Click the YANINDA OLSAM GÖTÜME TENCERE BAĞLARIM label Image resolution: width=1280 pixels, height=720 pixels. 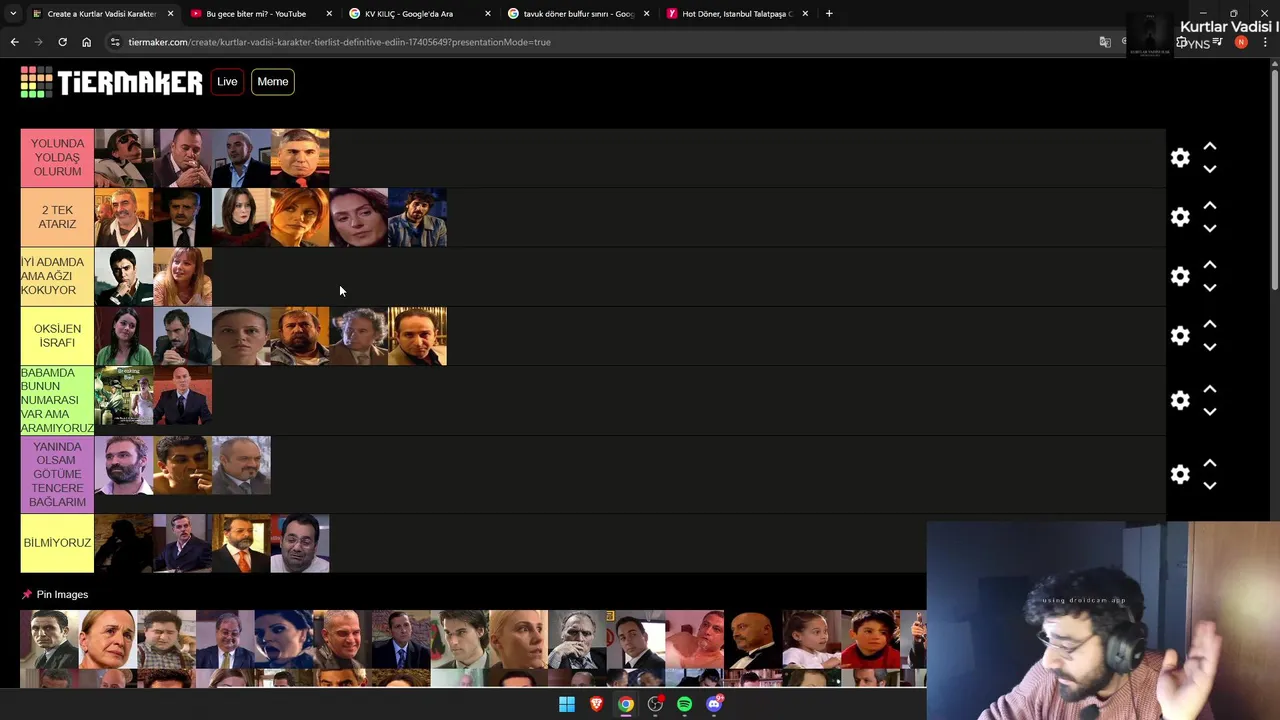(57, 474)
